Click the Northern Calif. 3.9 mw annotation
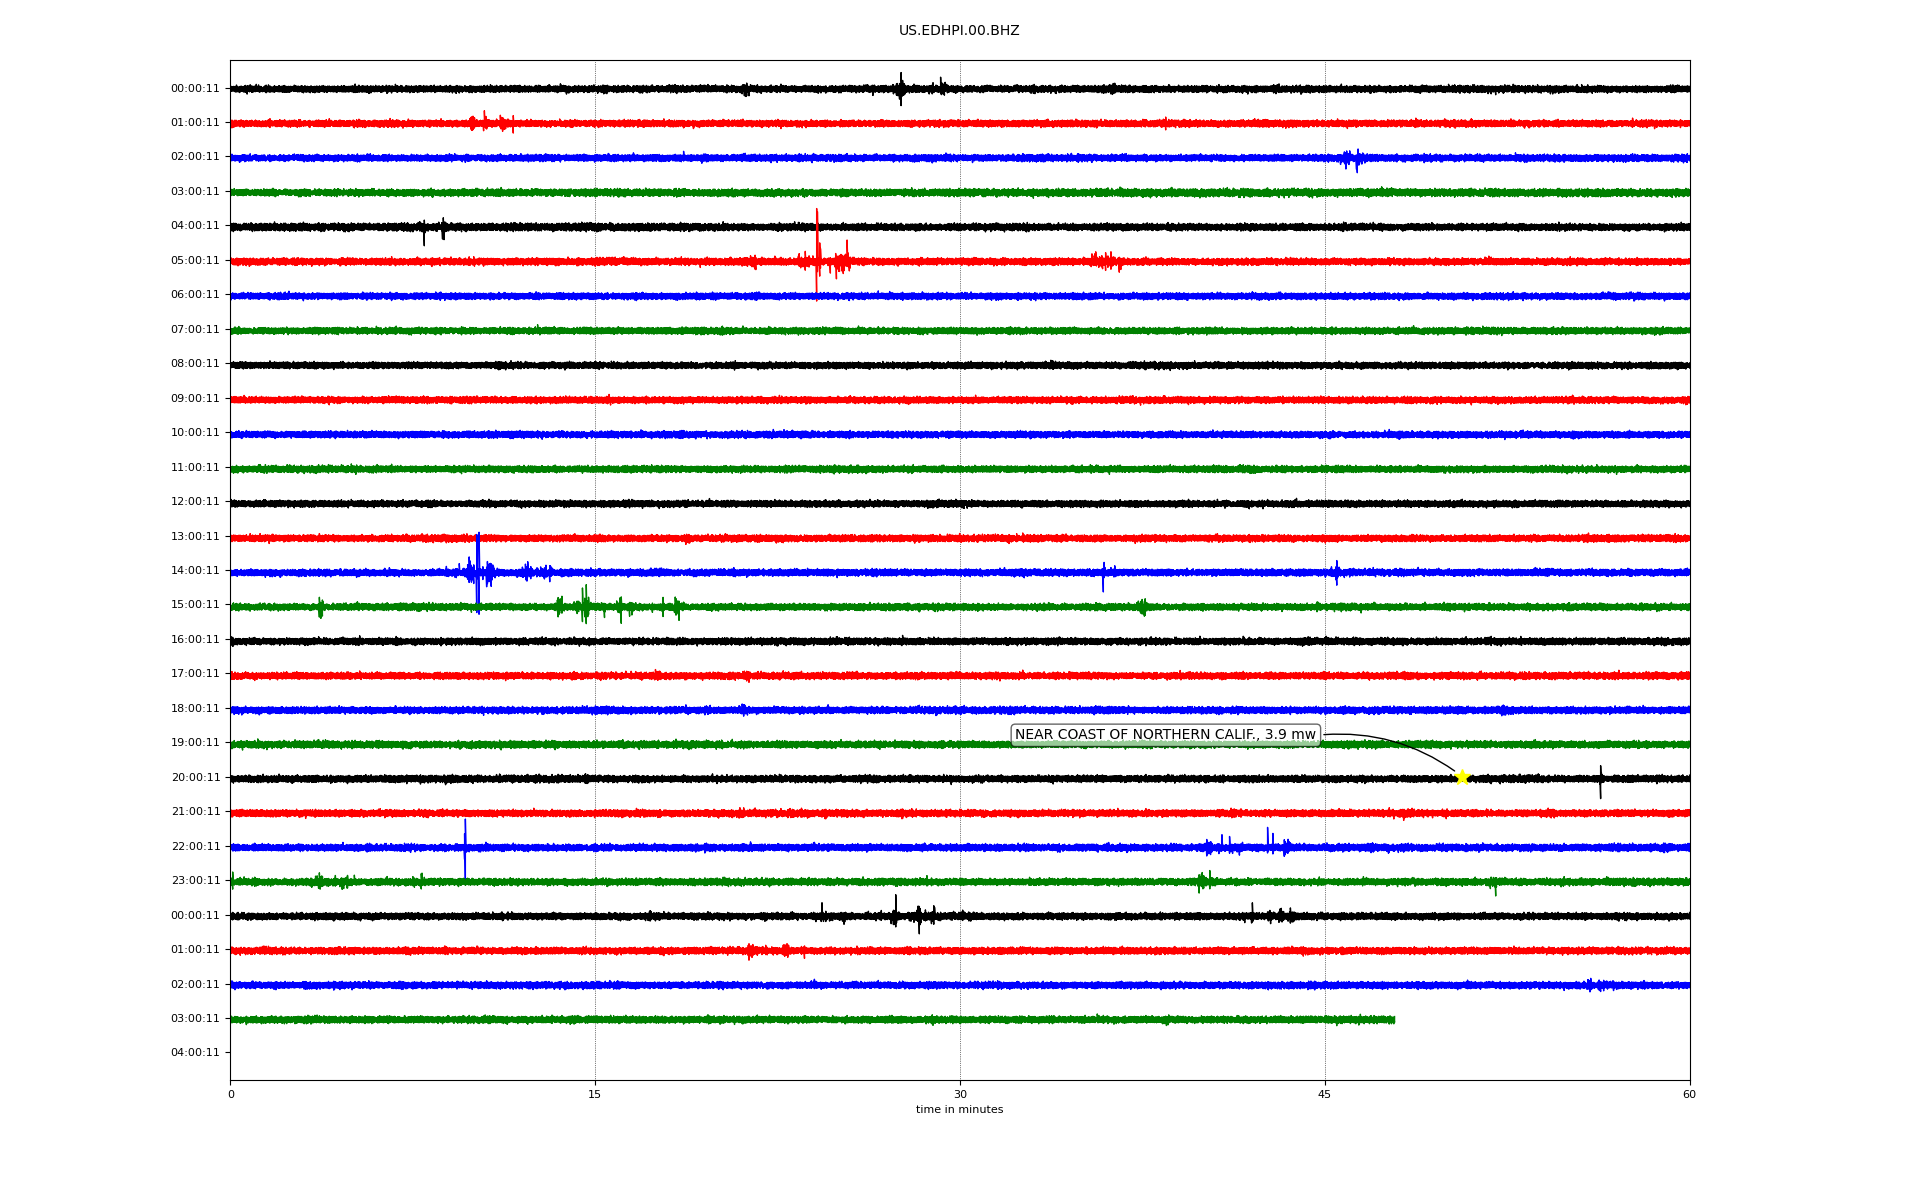 coord(1165,735)
